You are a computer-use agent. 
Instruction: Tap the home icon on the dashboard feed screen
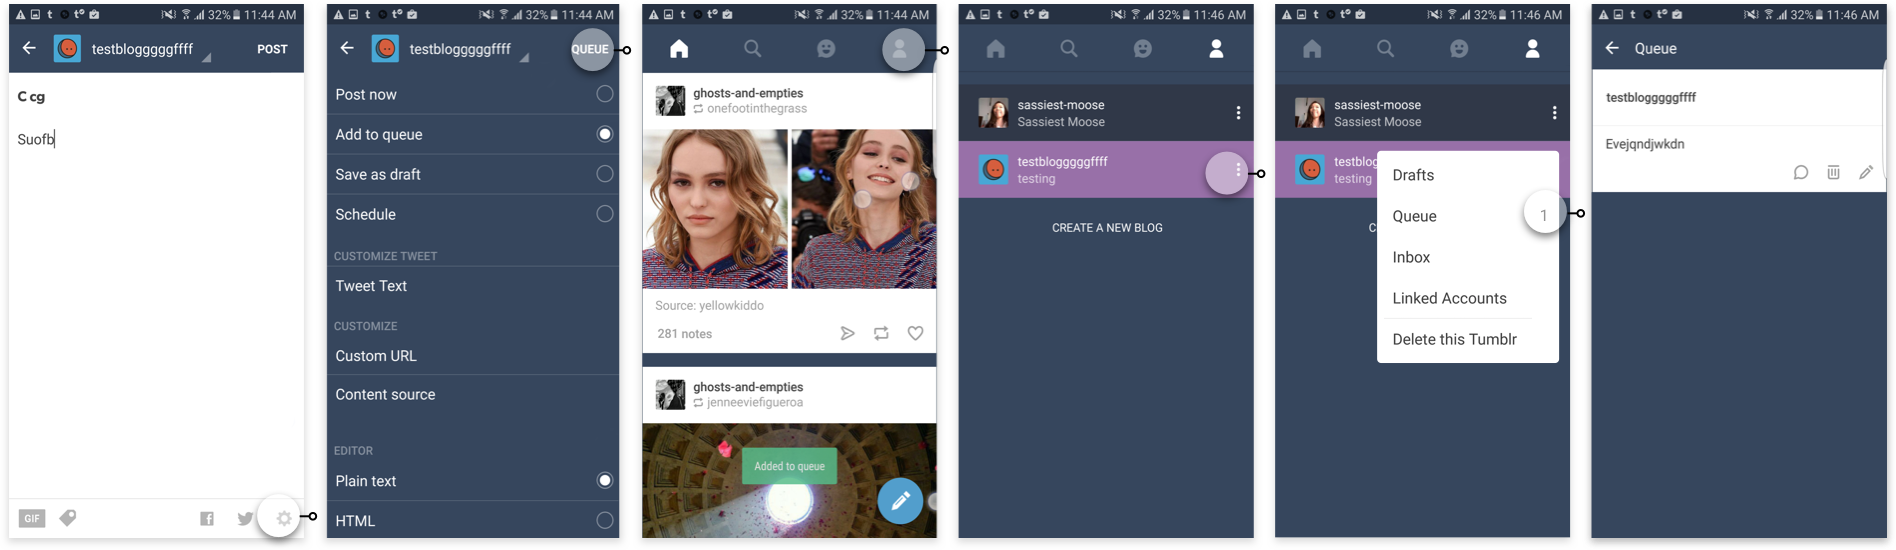tap(679, 48)
